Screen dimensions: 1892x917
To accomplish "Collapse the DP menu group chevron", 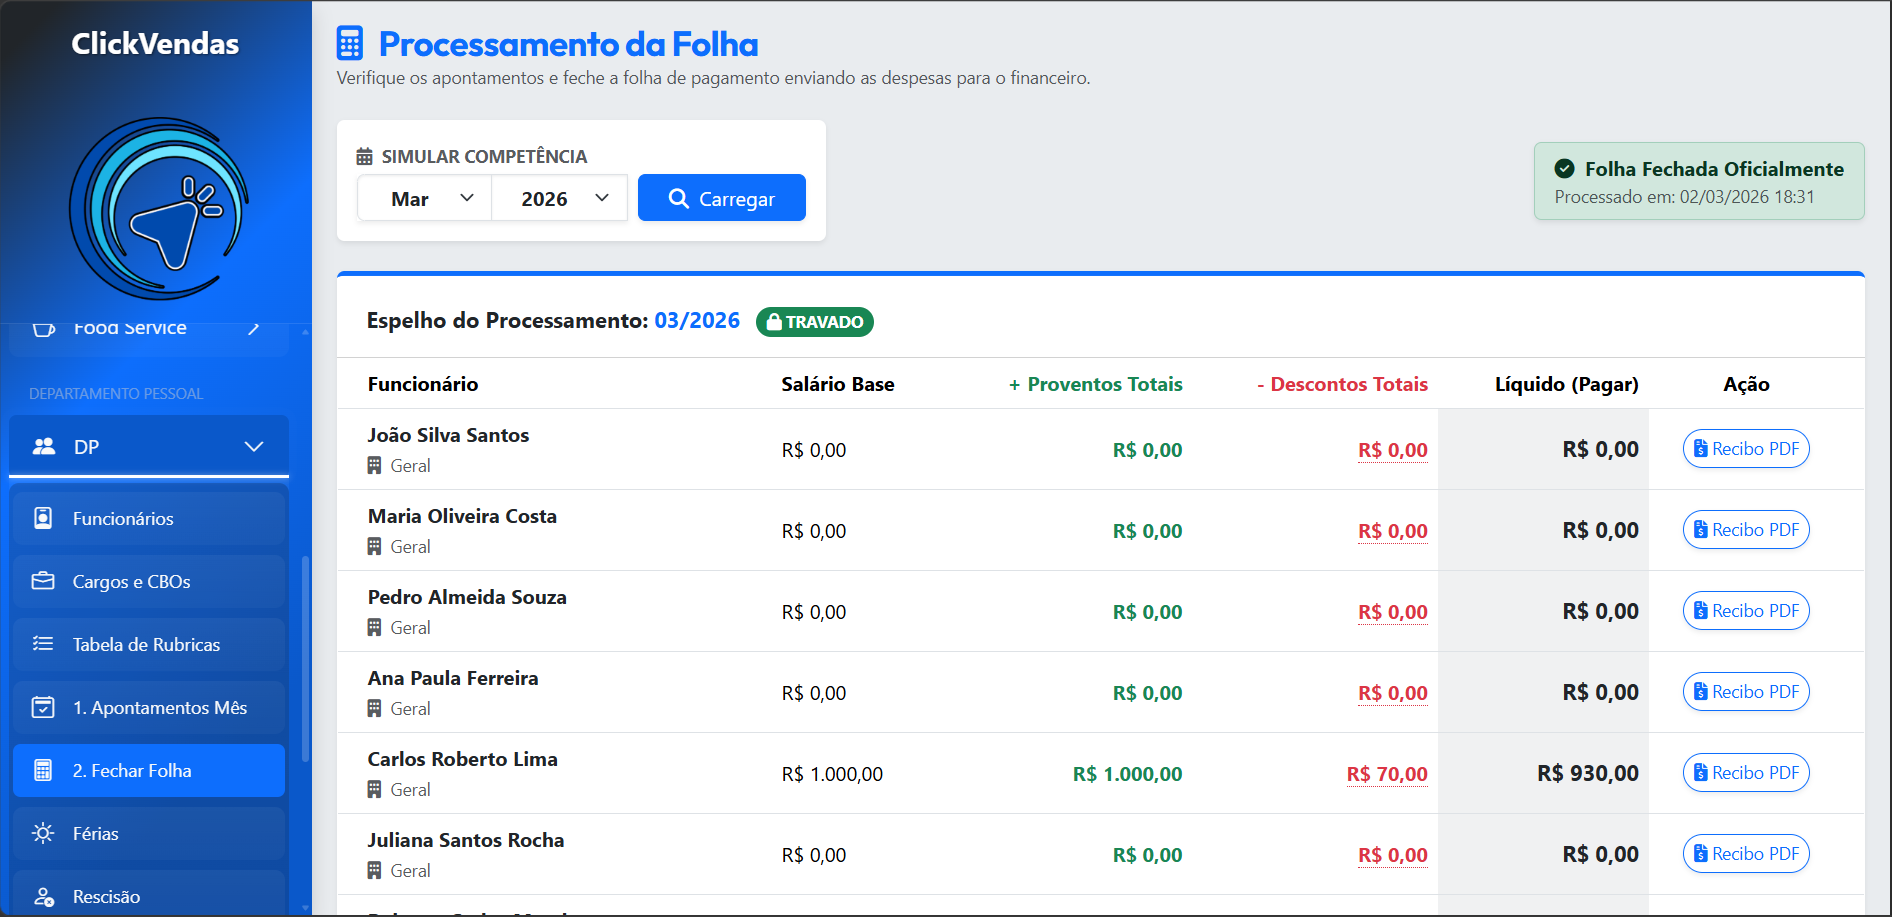I will [254, 447].
